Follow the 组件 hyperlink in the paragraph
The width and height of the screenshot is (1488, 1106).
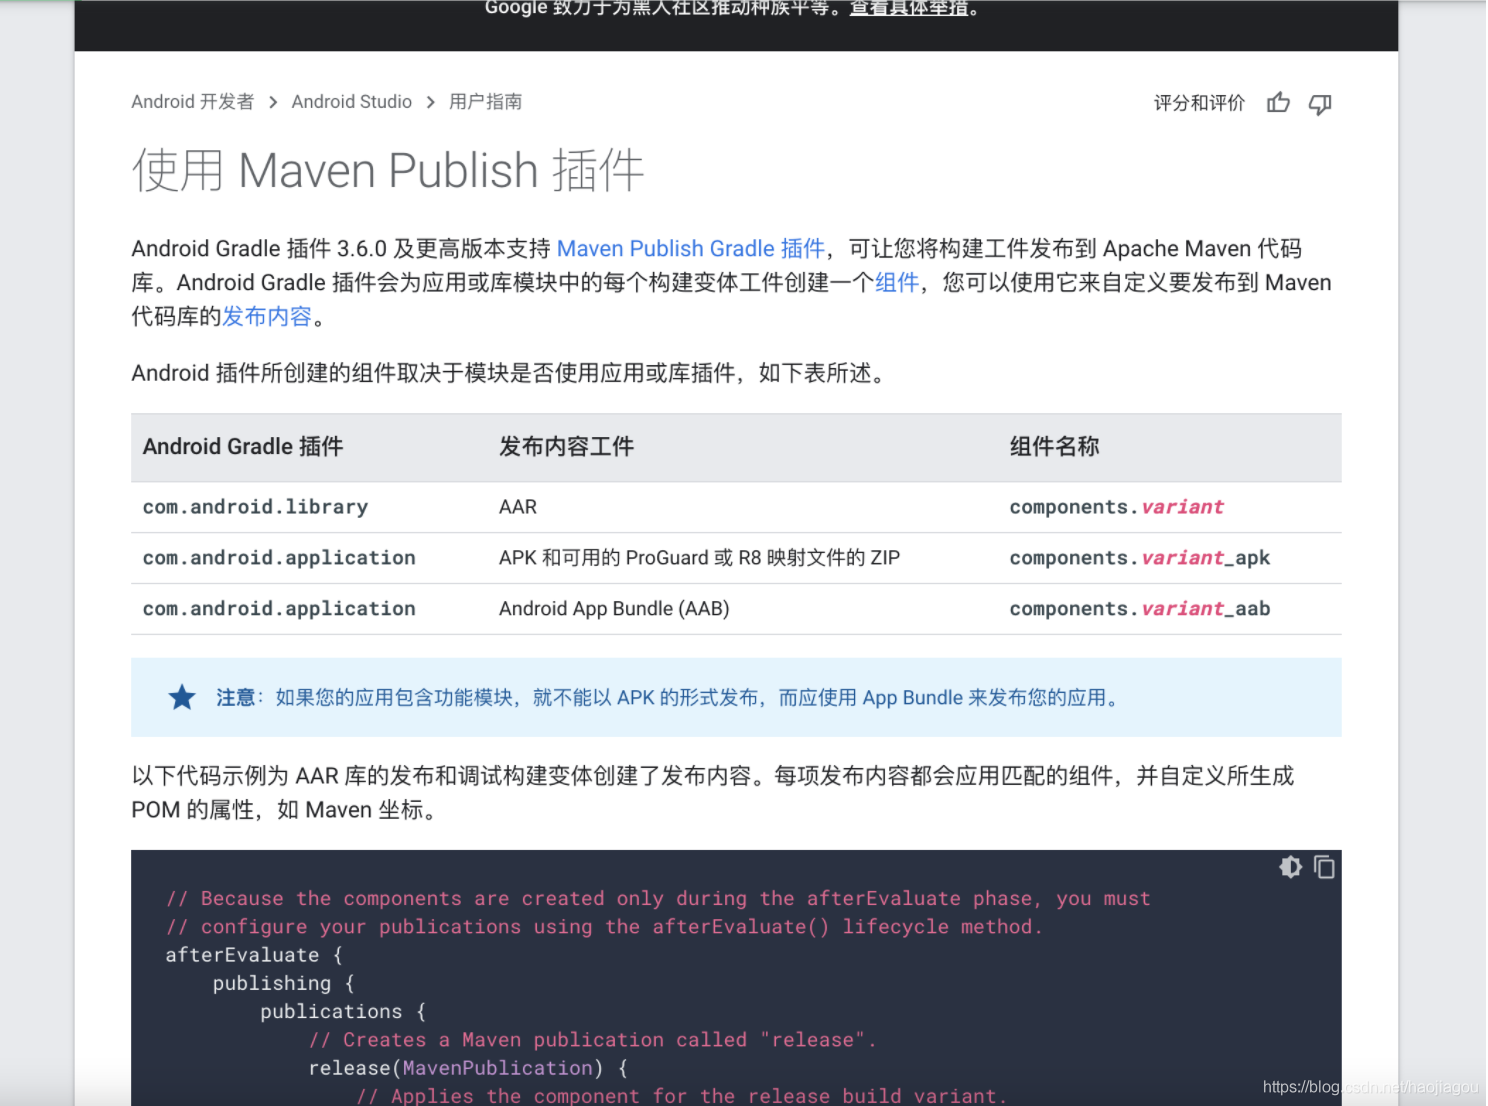[897, 283]
